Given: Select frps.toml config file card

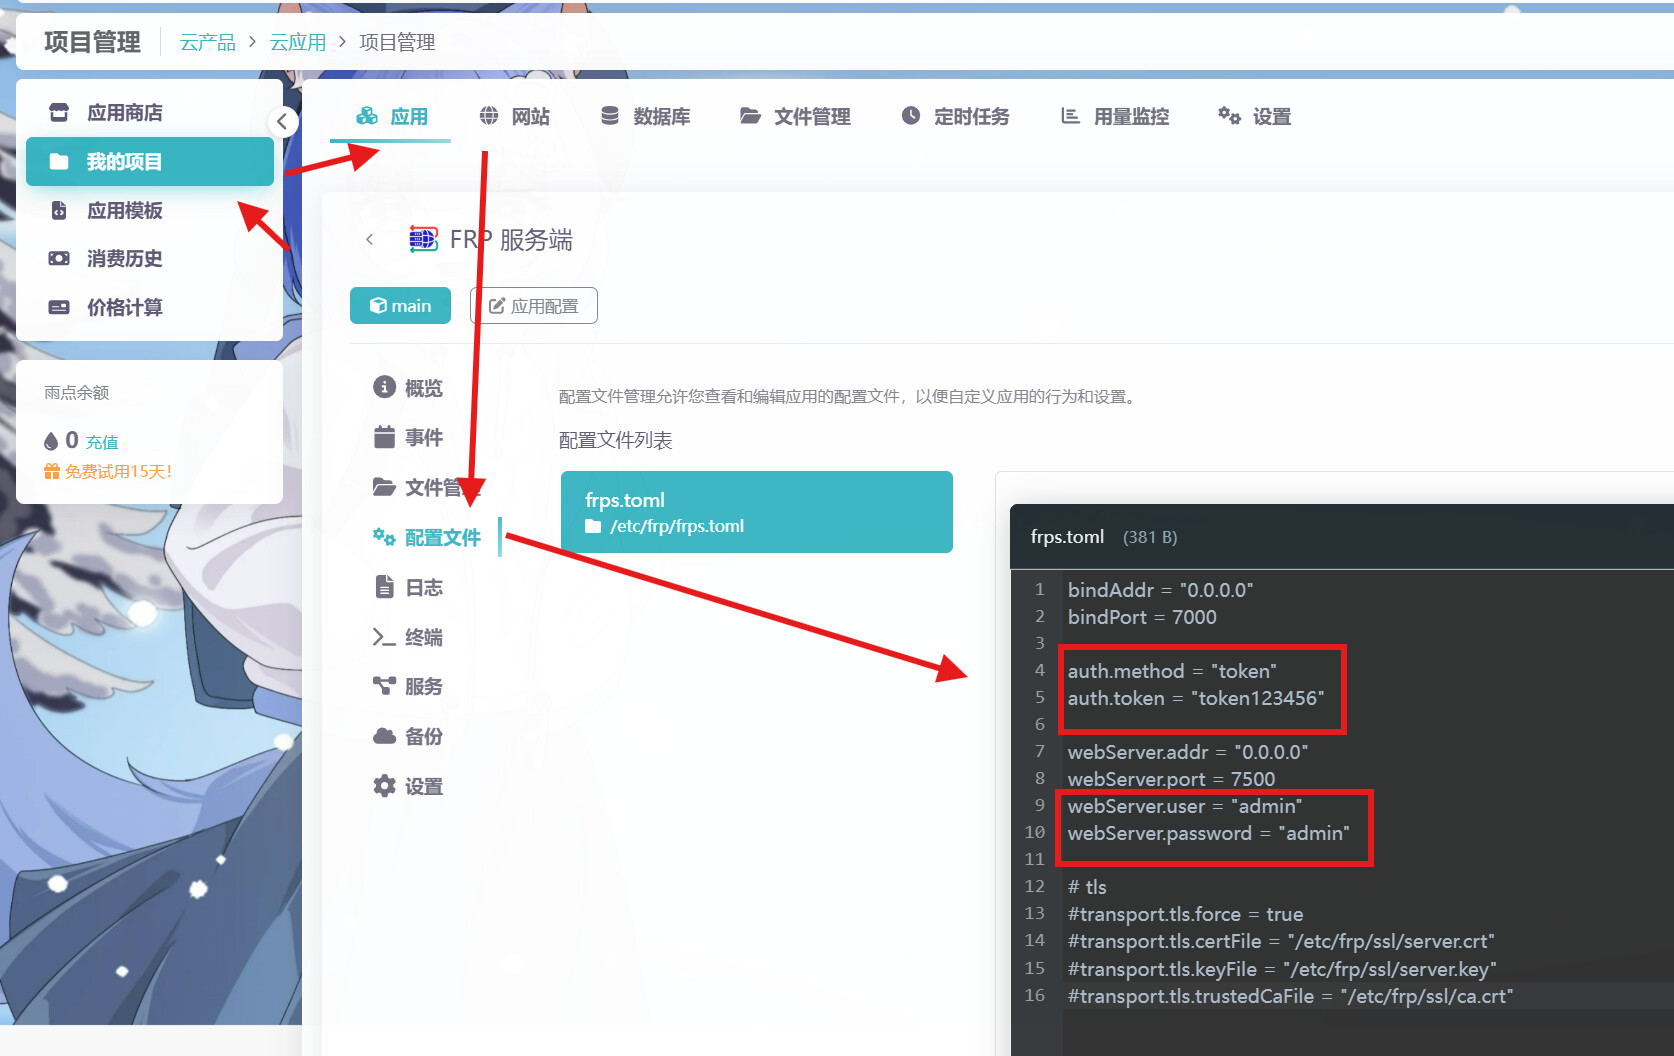Looking at the screenshot, I should click(x=756, y=512).
